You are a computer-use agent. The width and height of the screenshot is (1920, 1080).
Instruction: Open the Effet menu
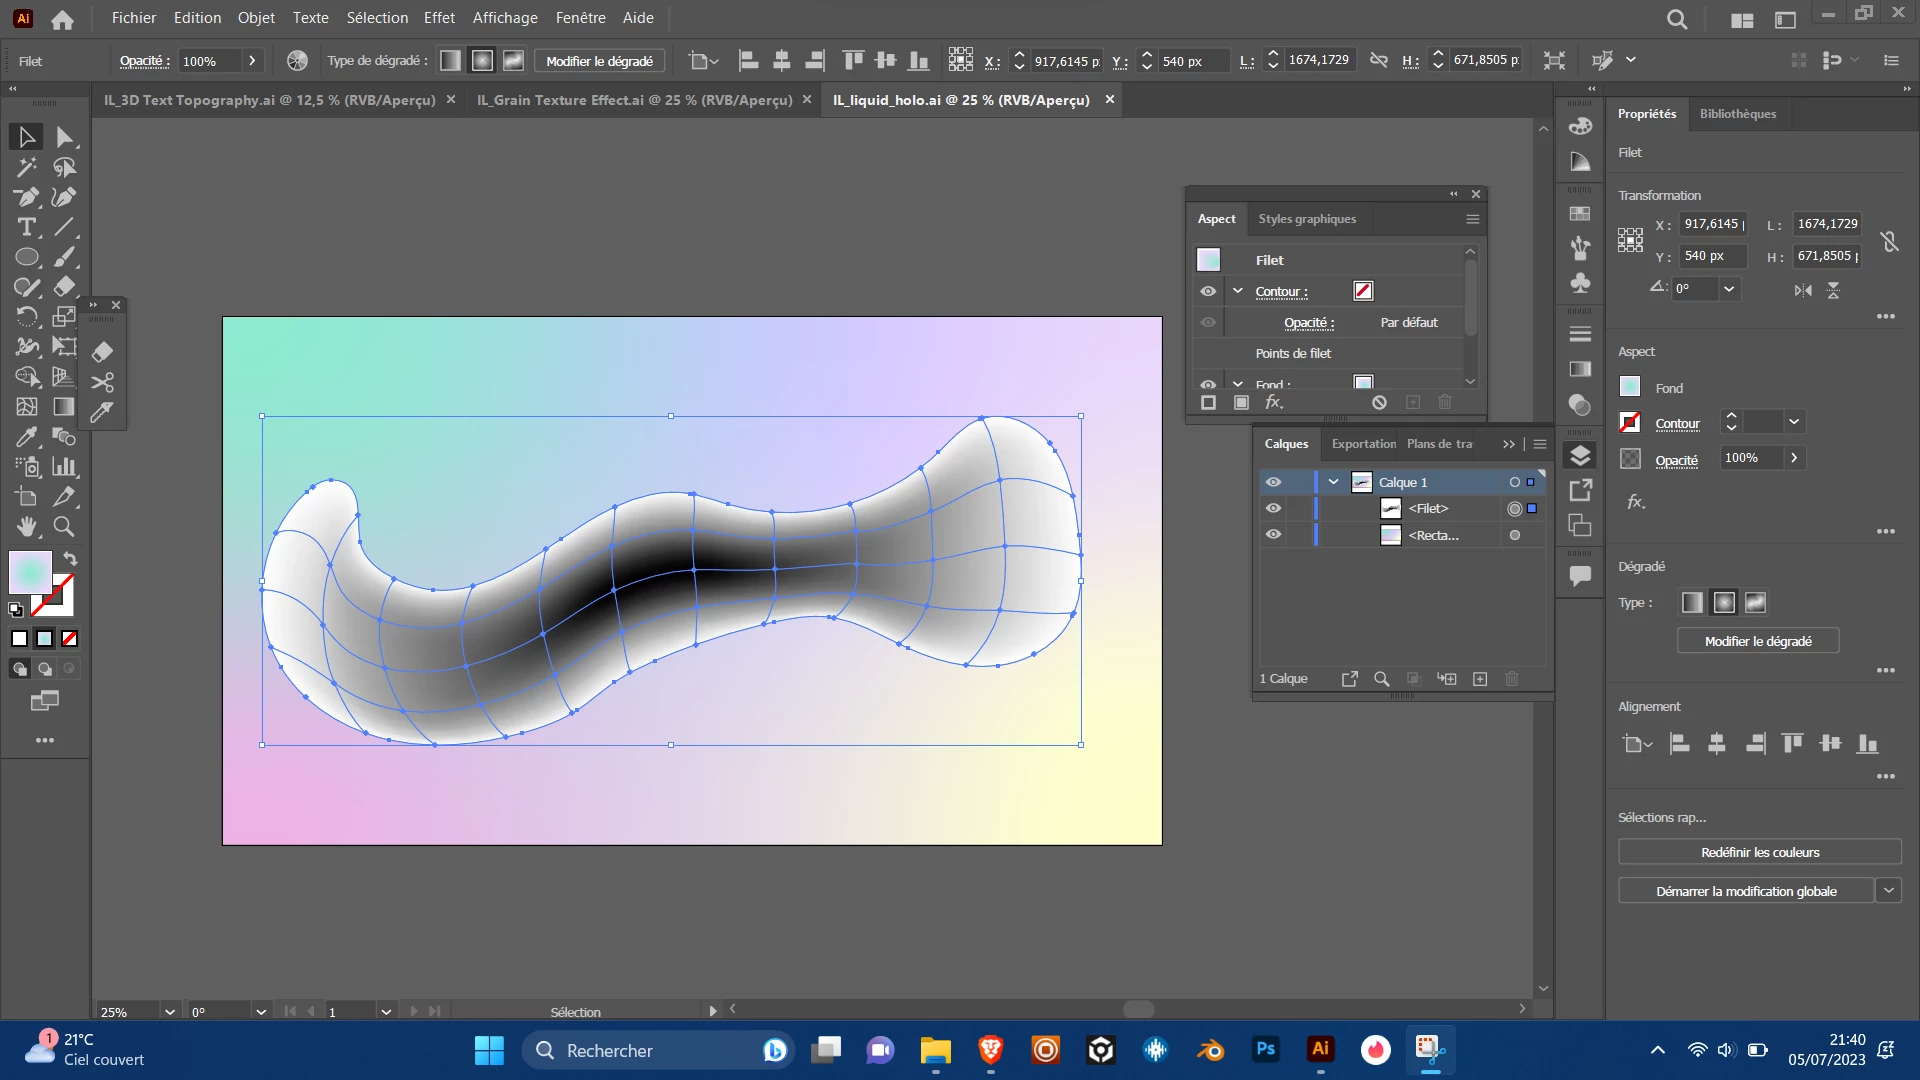439,18
